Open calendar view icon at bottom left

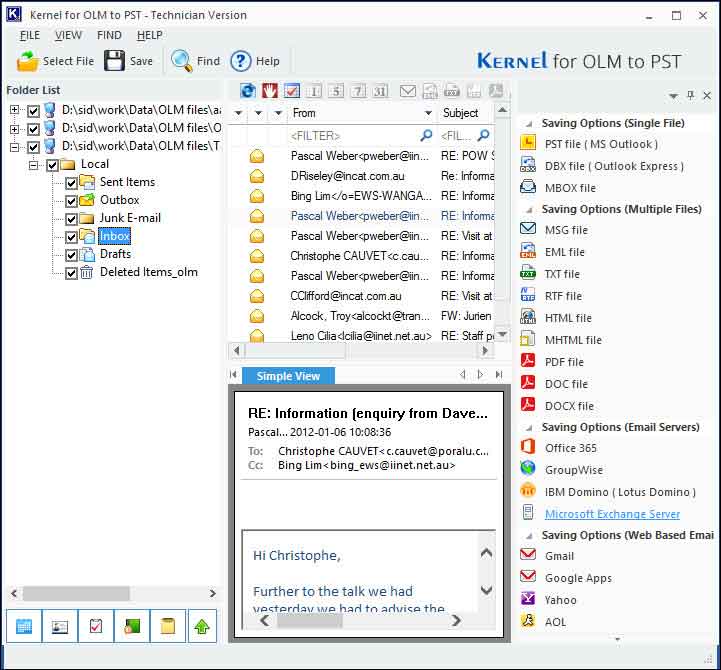pyautogui.click(x=24, y=626)
